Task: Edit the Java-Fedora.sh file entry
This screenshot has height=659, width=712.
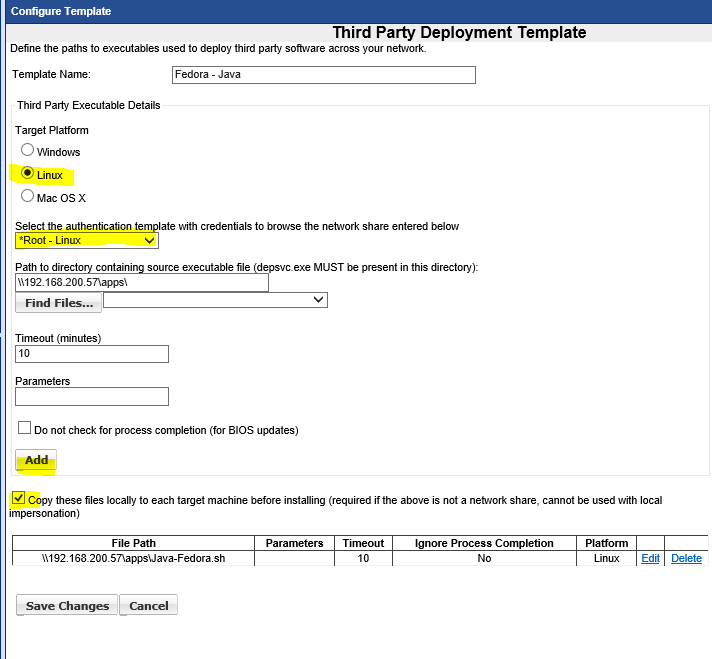Action: pyautogui.click(x=650, y=558)
